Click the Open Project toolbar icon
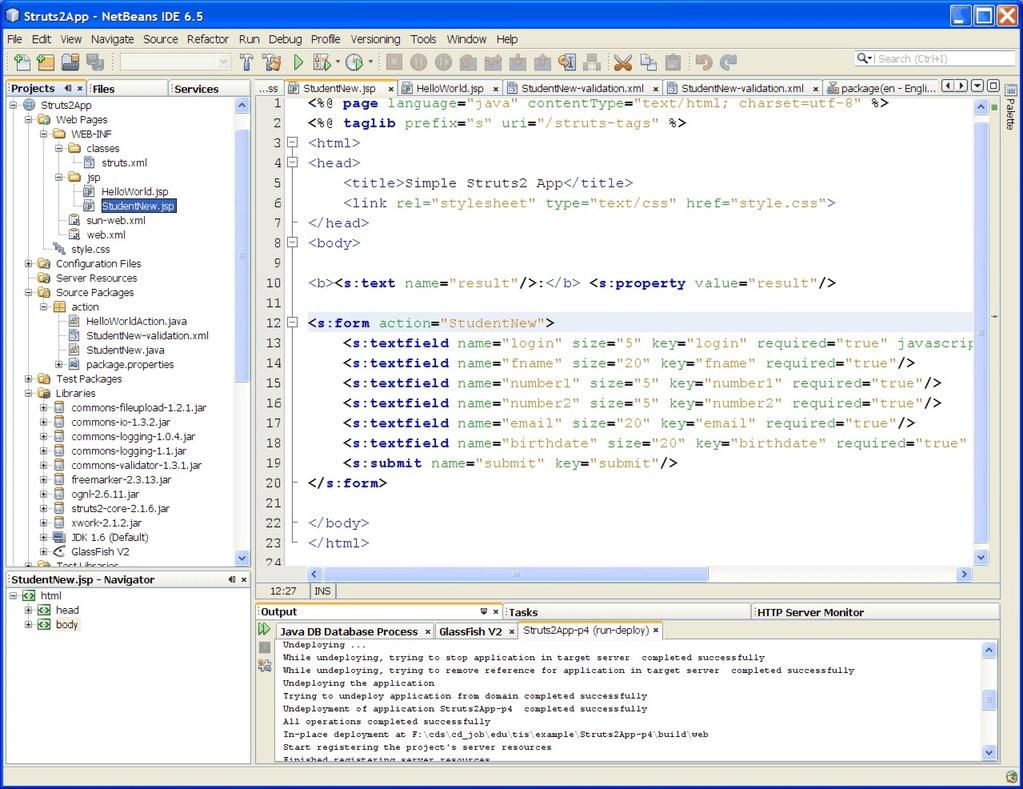Viewport: 1023px width, 789px height. click(70, 62)
